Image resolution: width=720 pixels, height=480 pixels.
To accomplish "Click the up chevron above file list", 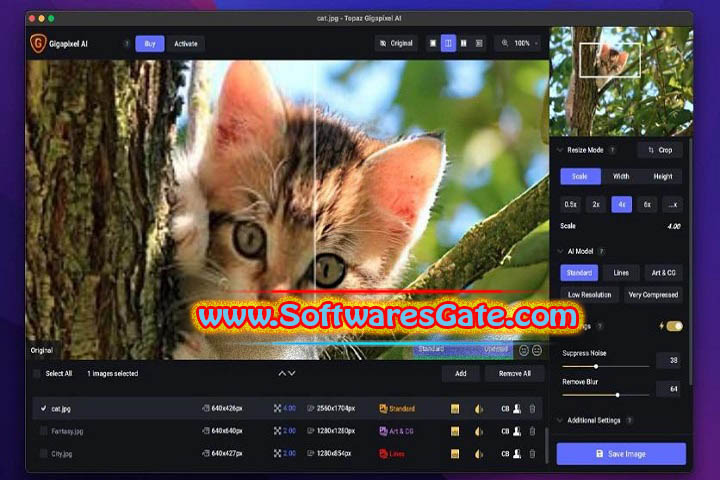I will [282, 373].
